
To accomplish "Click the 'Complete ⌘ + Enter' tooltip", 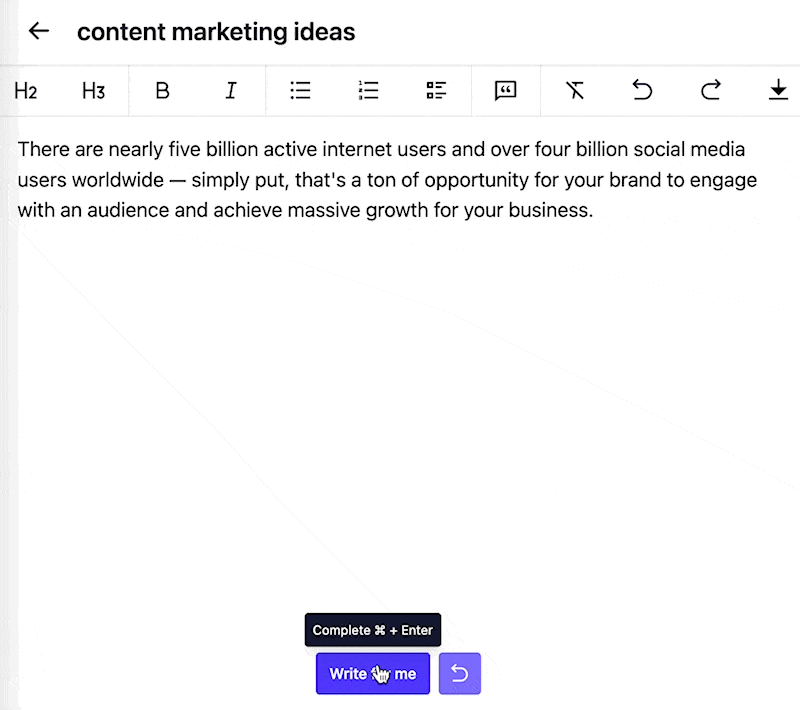I will [372, 630].
